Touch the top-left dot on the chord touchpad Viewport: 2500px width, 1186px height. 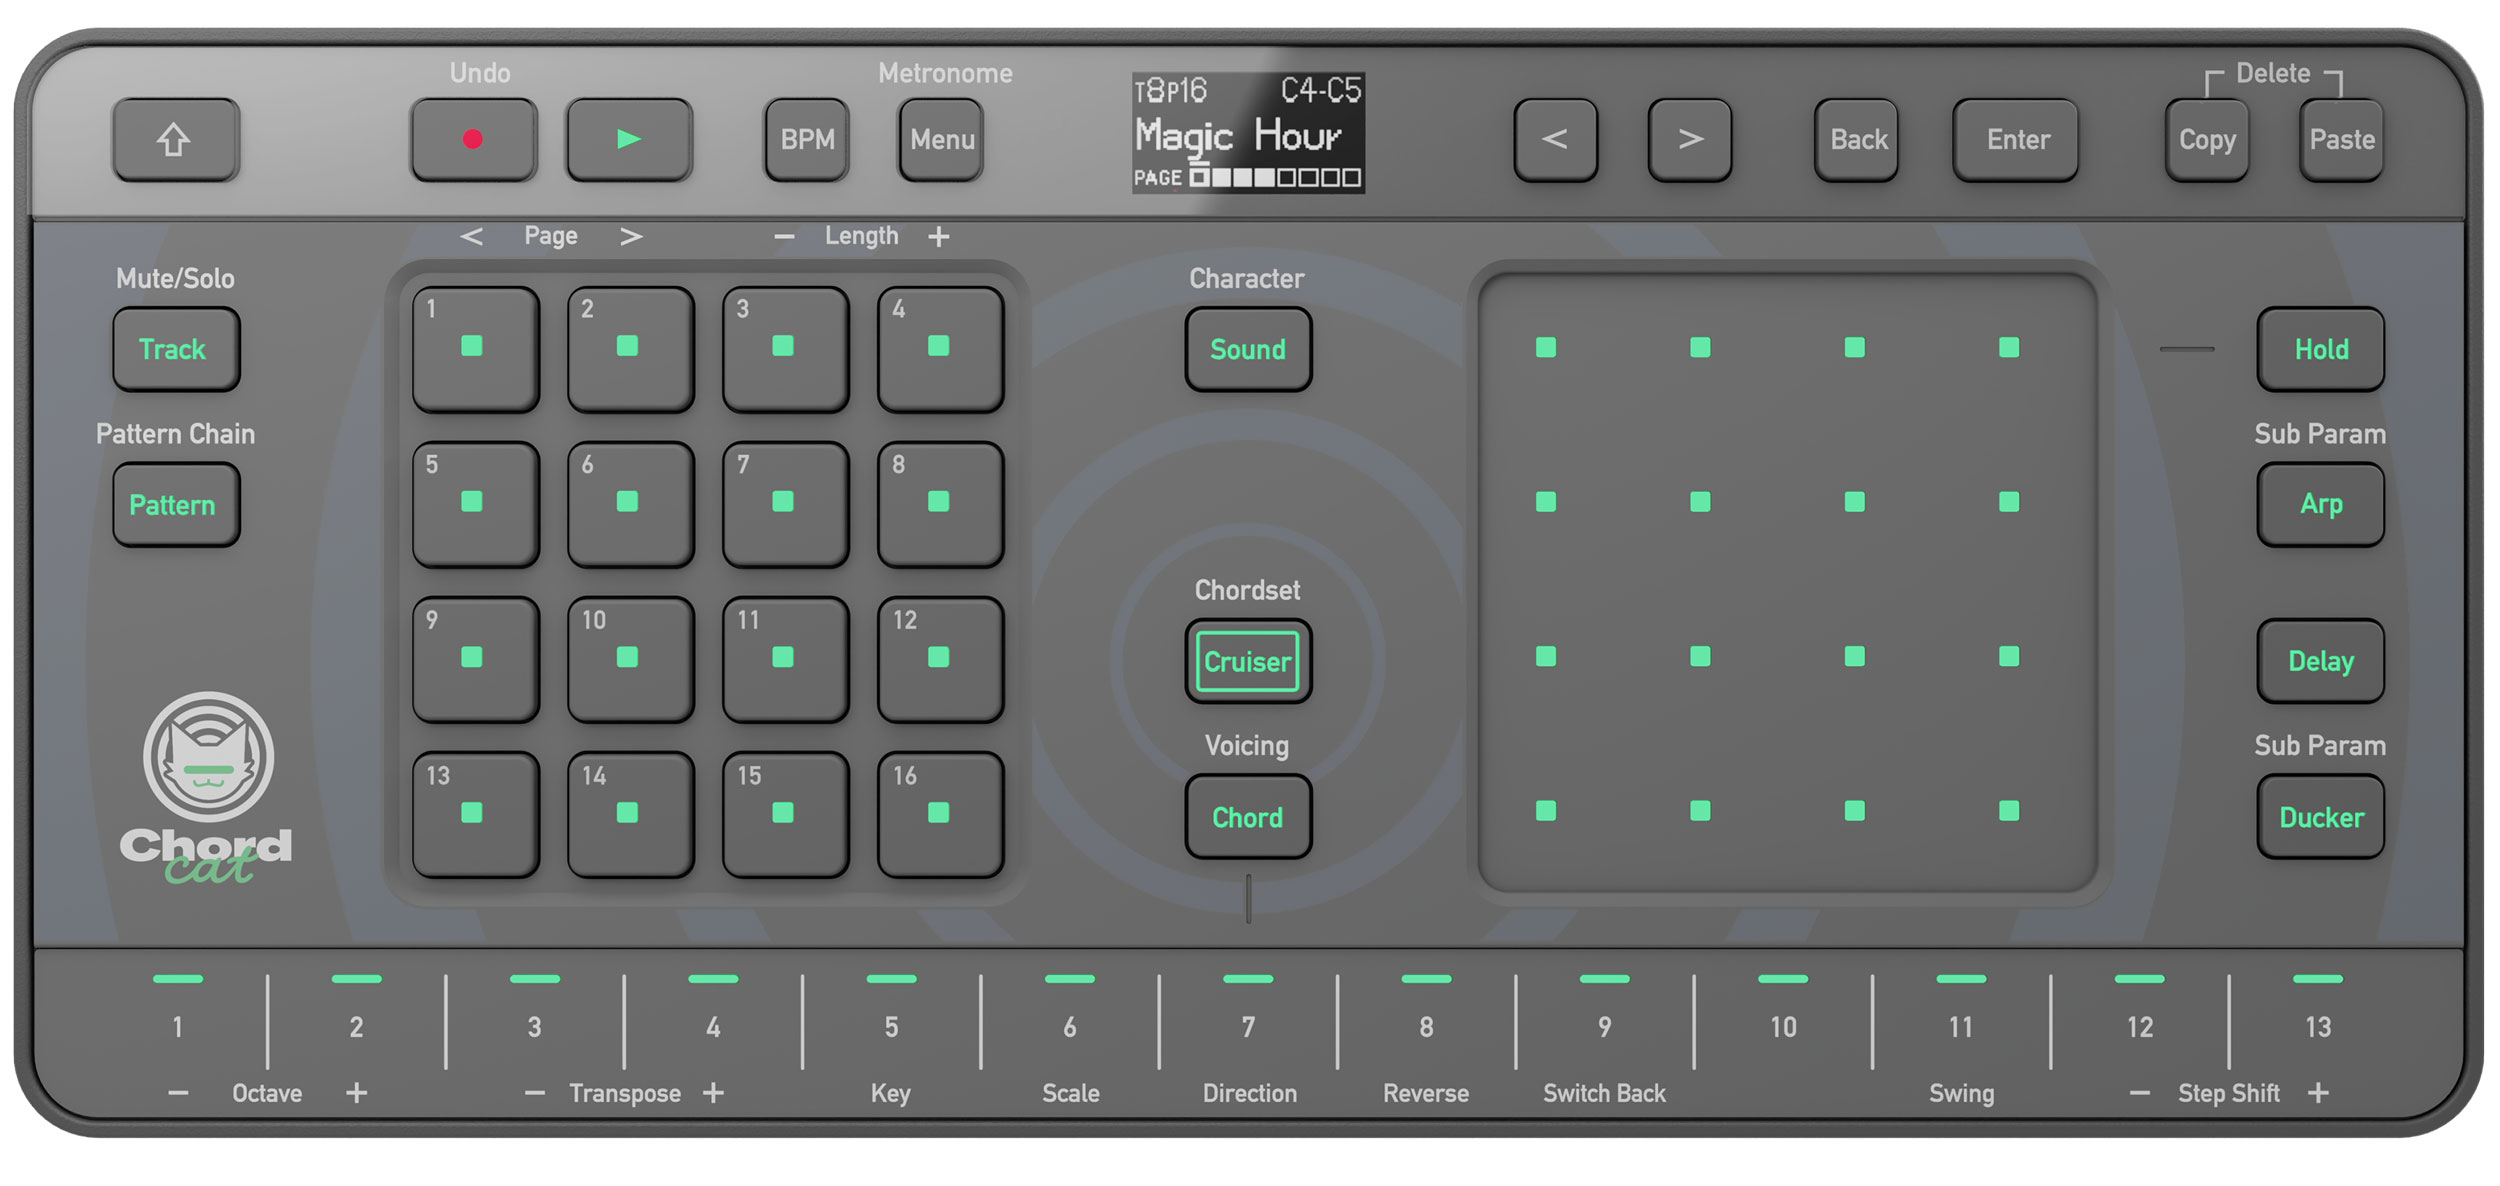pos(1546,347)
